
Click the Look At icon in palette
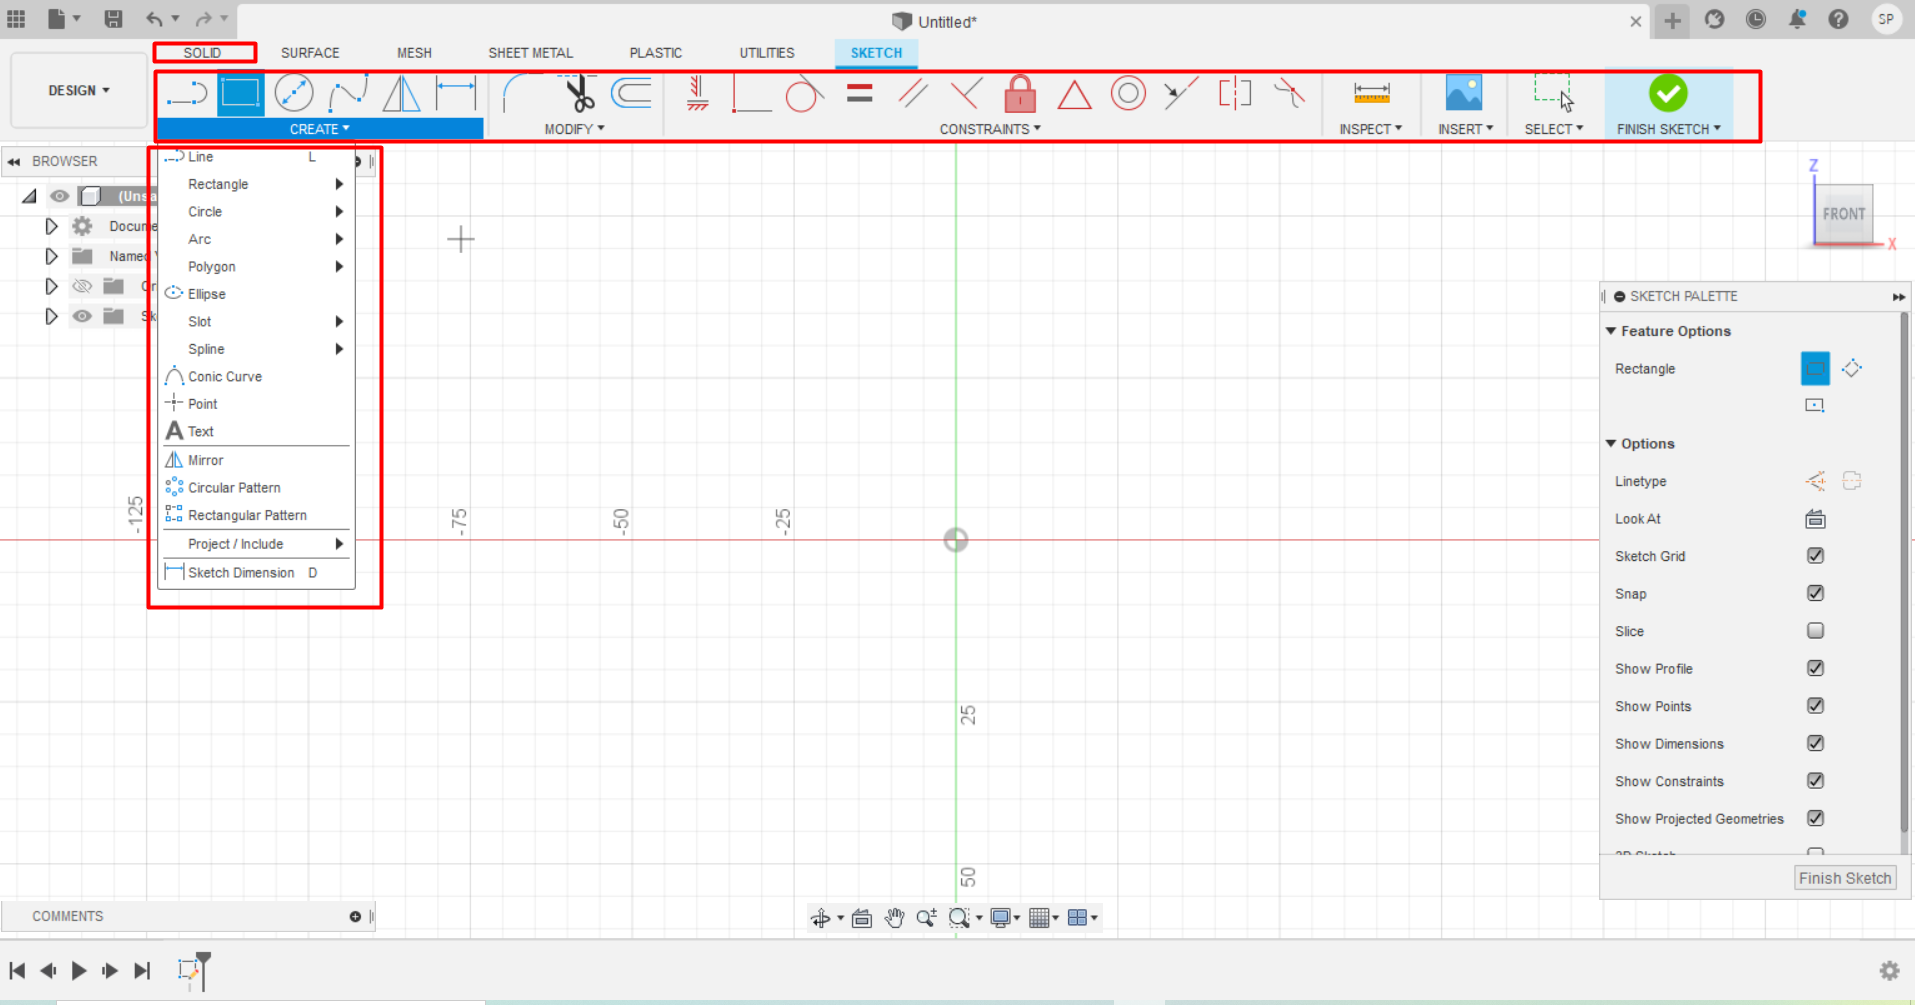pyautogui.click(x=1815, y=519)
